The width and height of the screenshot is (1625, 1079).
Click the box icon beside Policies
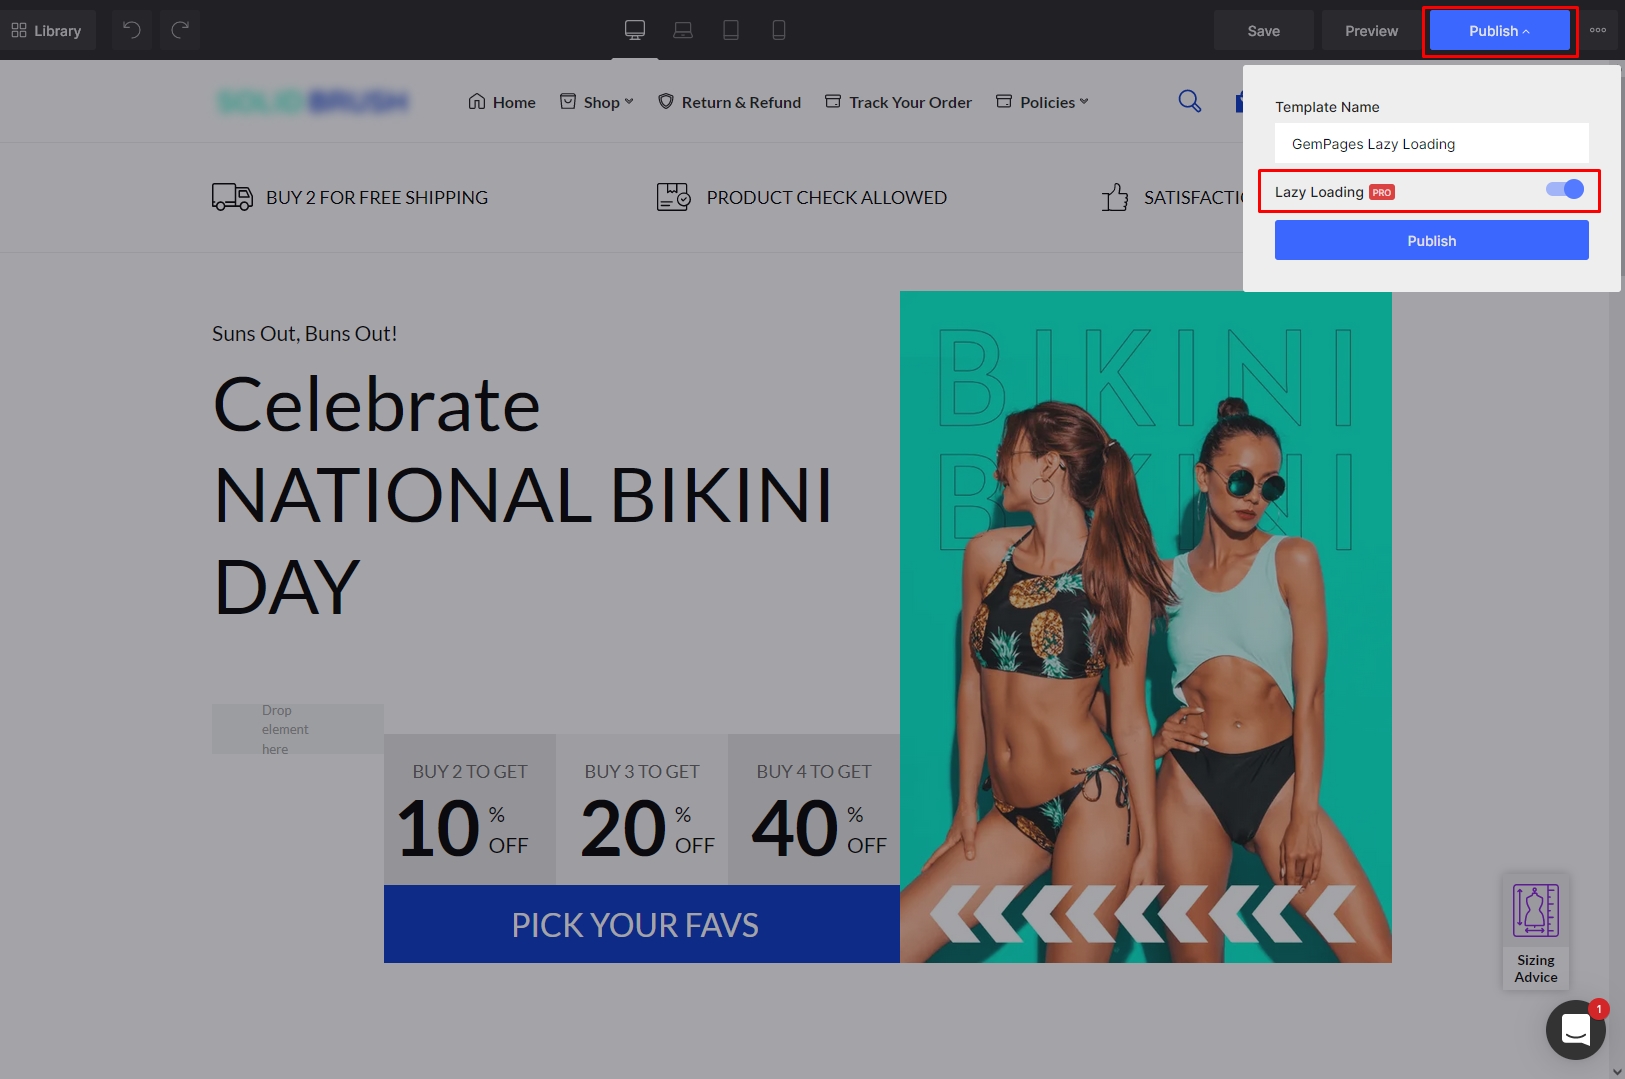pos(1004,101)
